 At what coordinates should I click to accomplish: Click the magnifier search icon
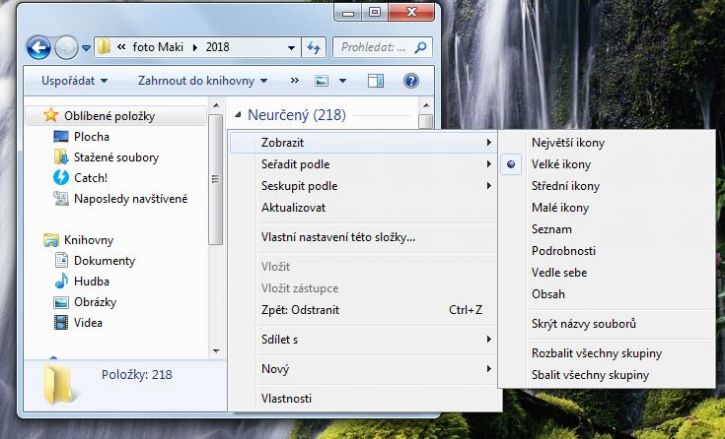coord(420,47)
